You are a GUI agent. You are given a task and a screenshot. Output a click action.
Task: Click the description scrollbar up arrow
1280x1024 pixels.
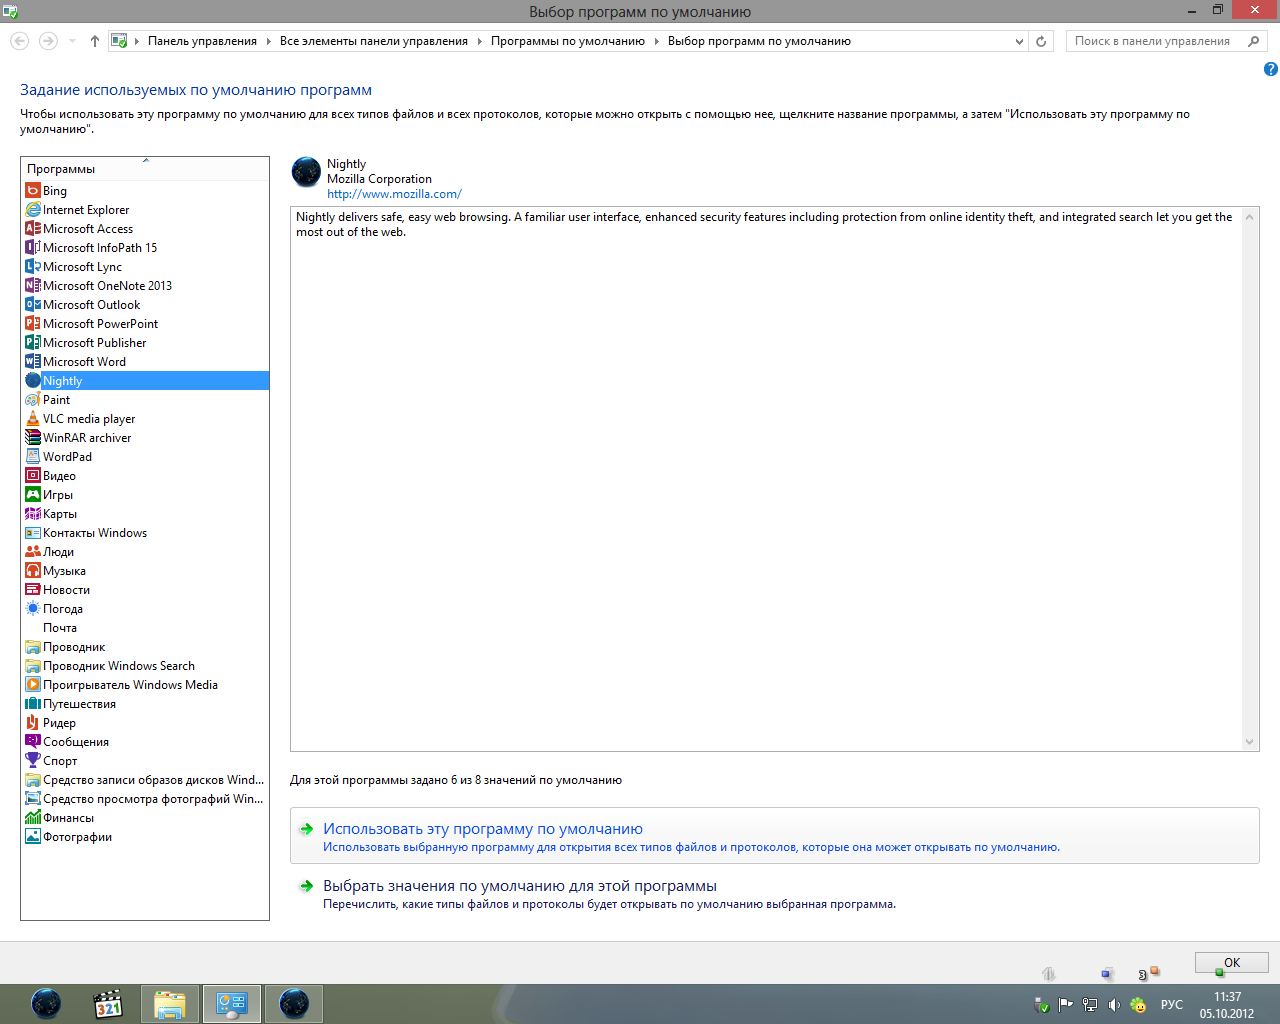click(1249, 217)
